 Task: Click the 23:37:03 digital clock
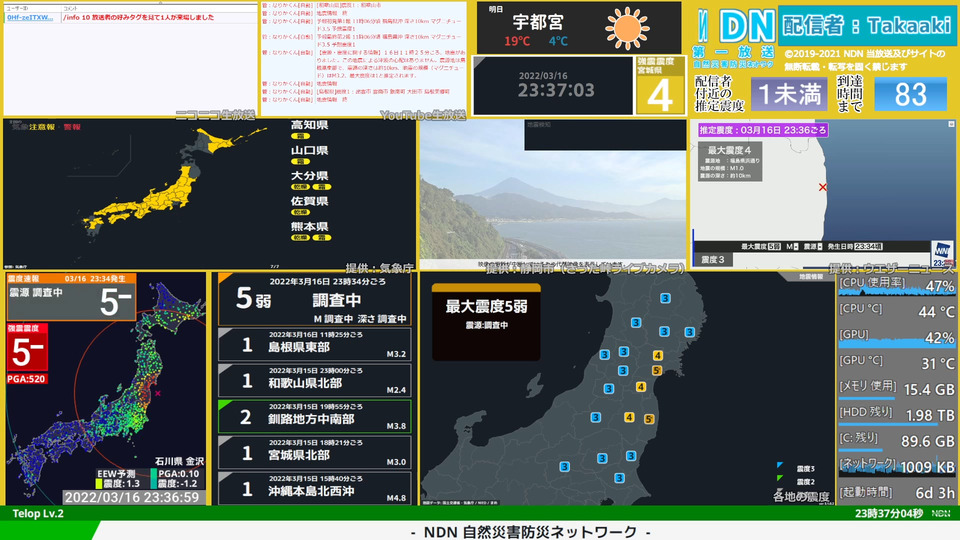coord(556,90)
